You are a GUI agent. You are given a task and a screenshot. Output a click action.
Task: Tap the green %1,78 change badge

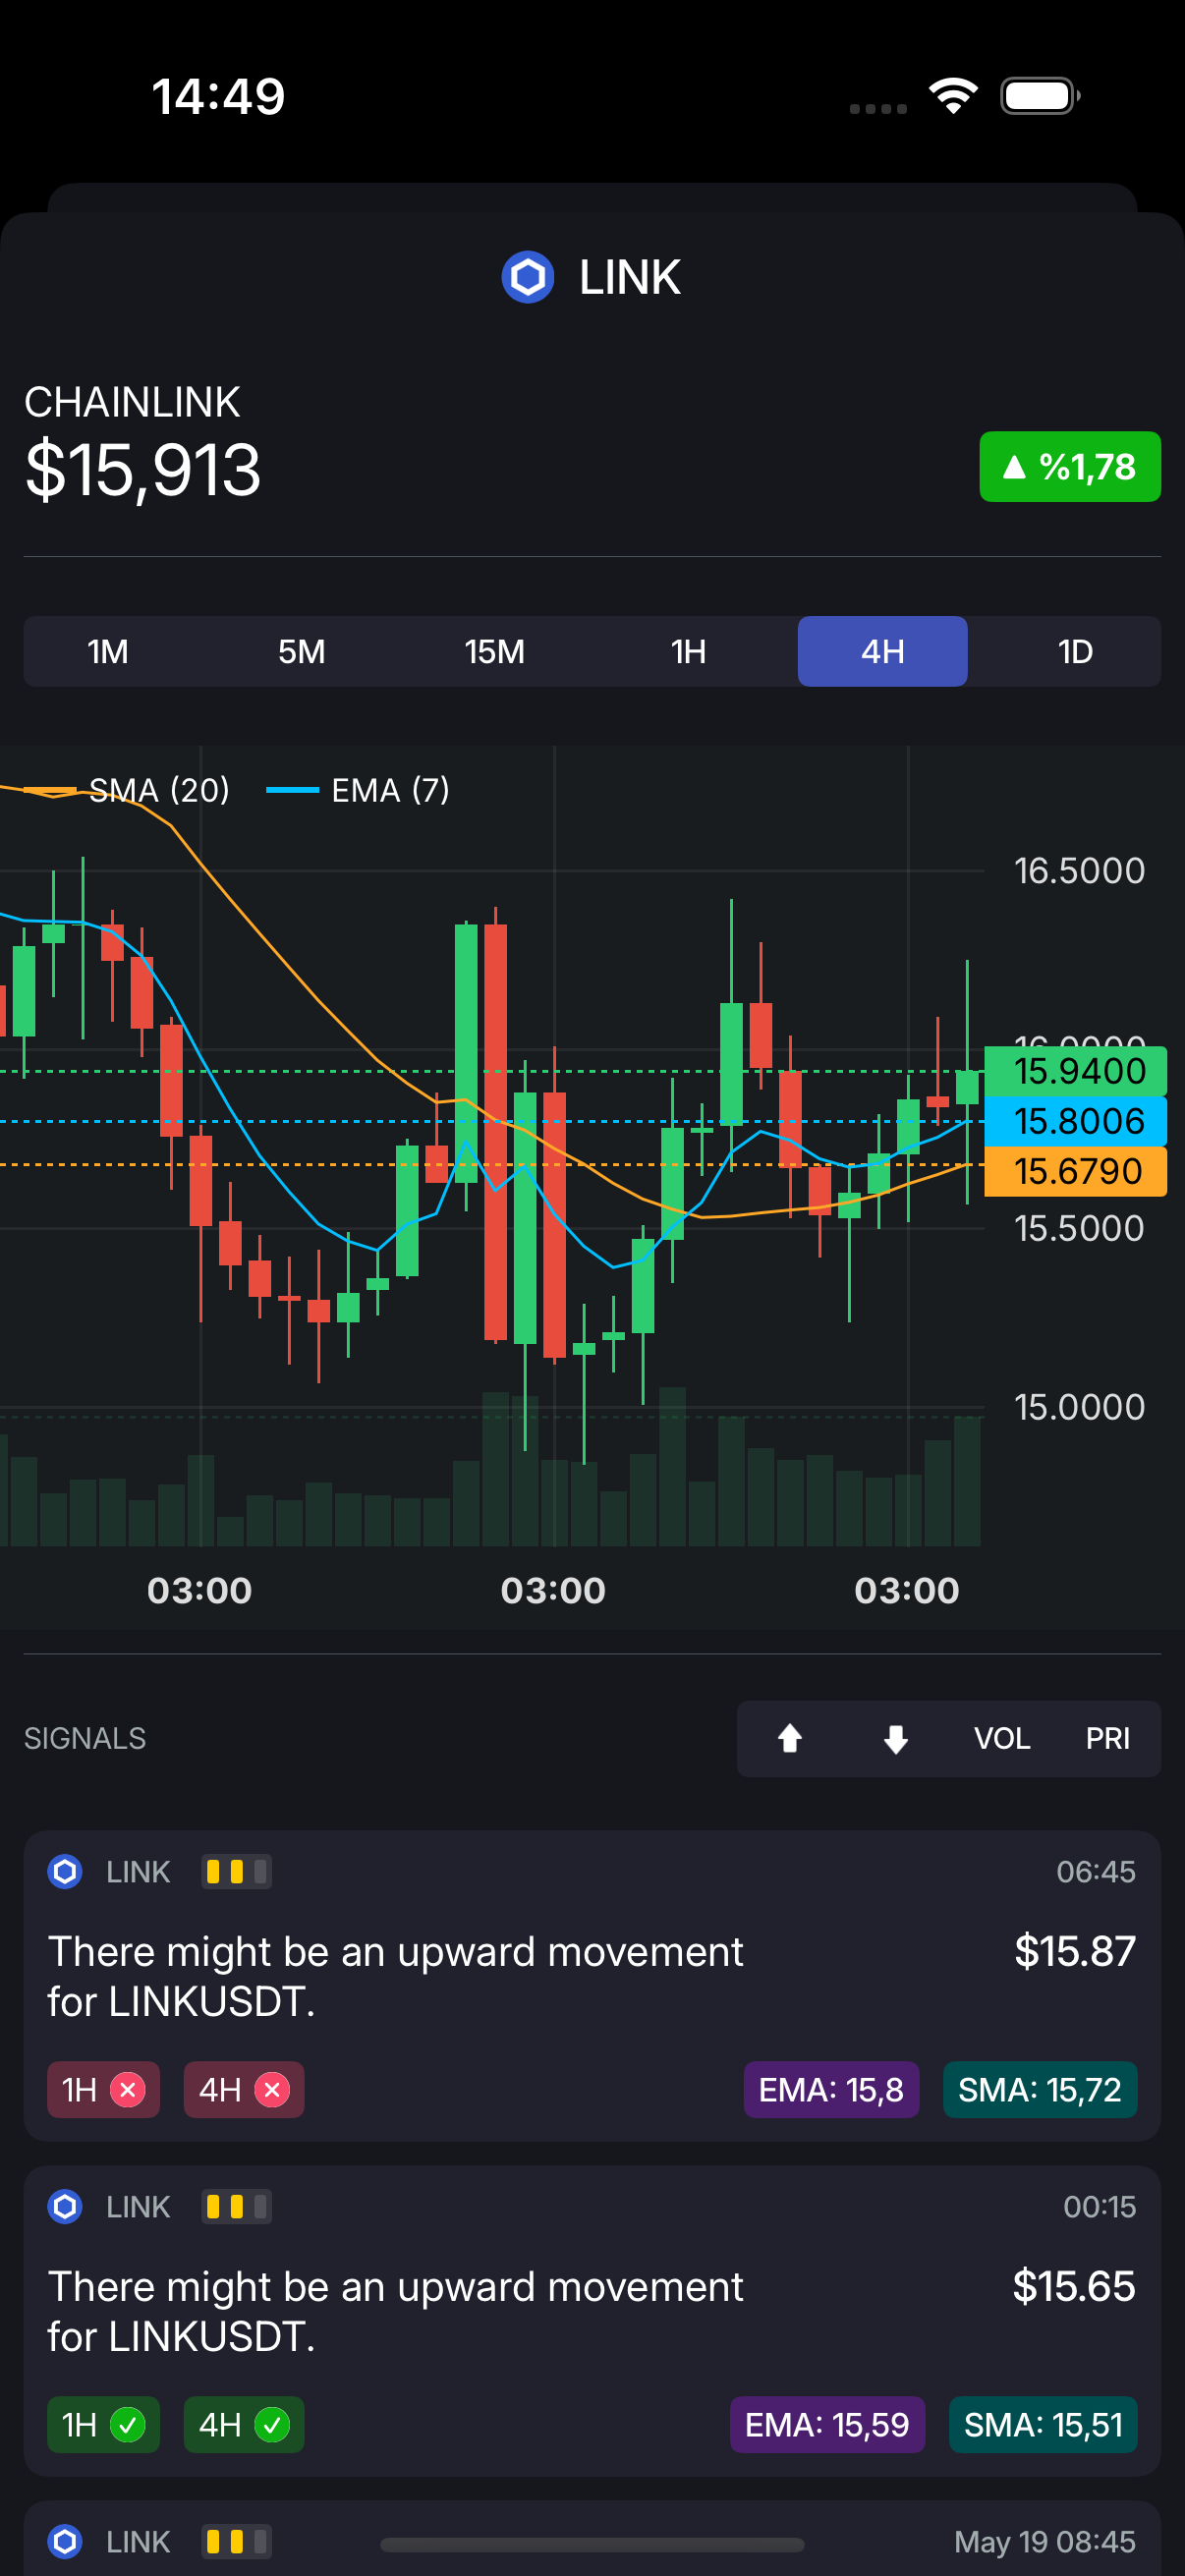point(1070,467)
